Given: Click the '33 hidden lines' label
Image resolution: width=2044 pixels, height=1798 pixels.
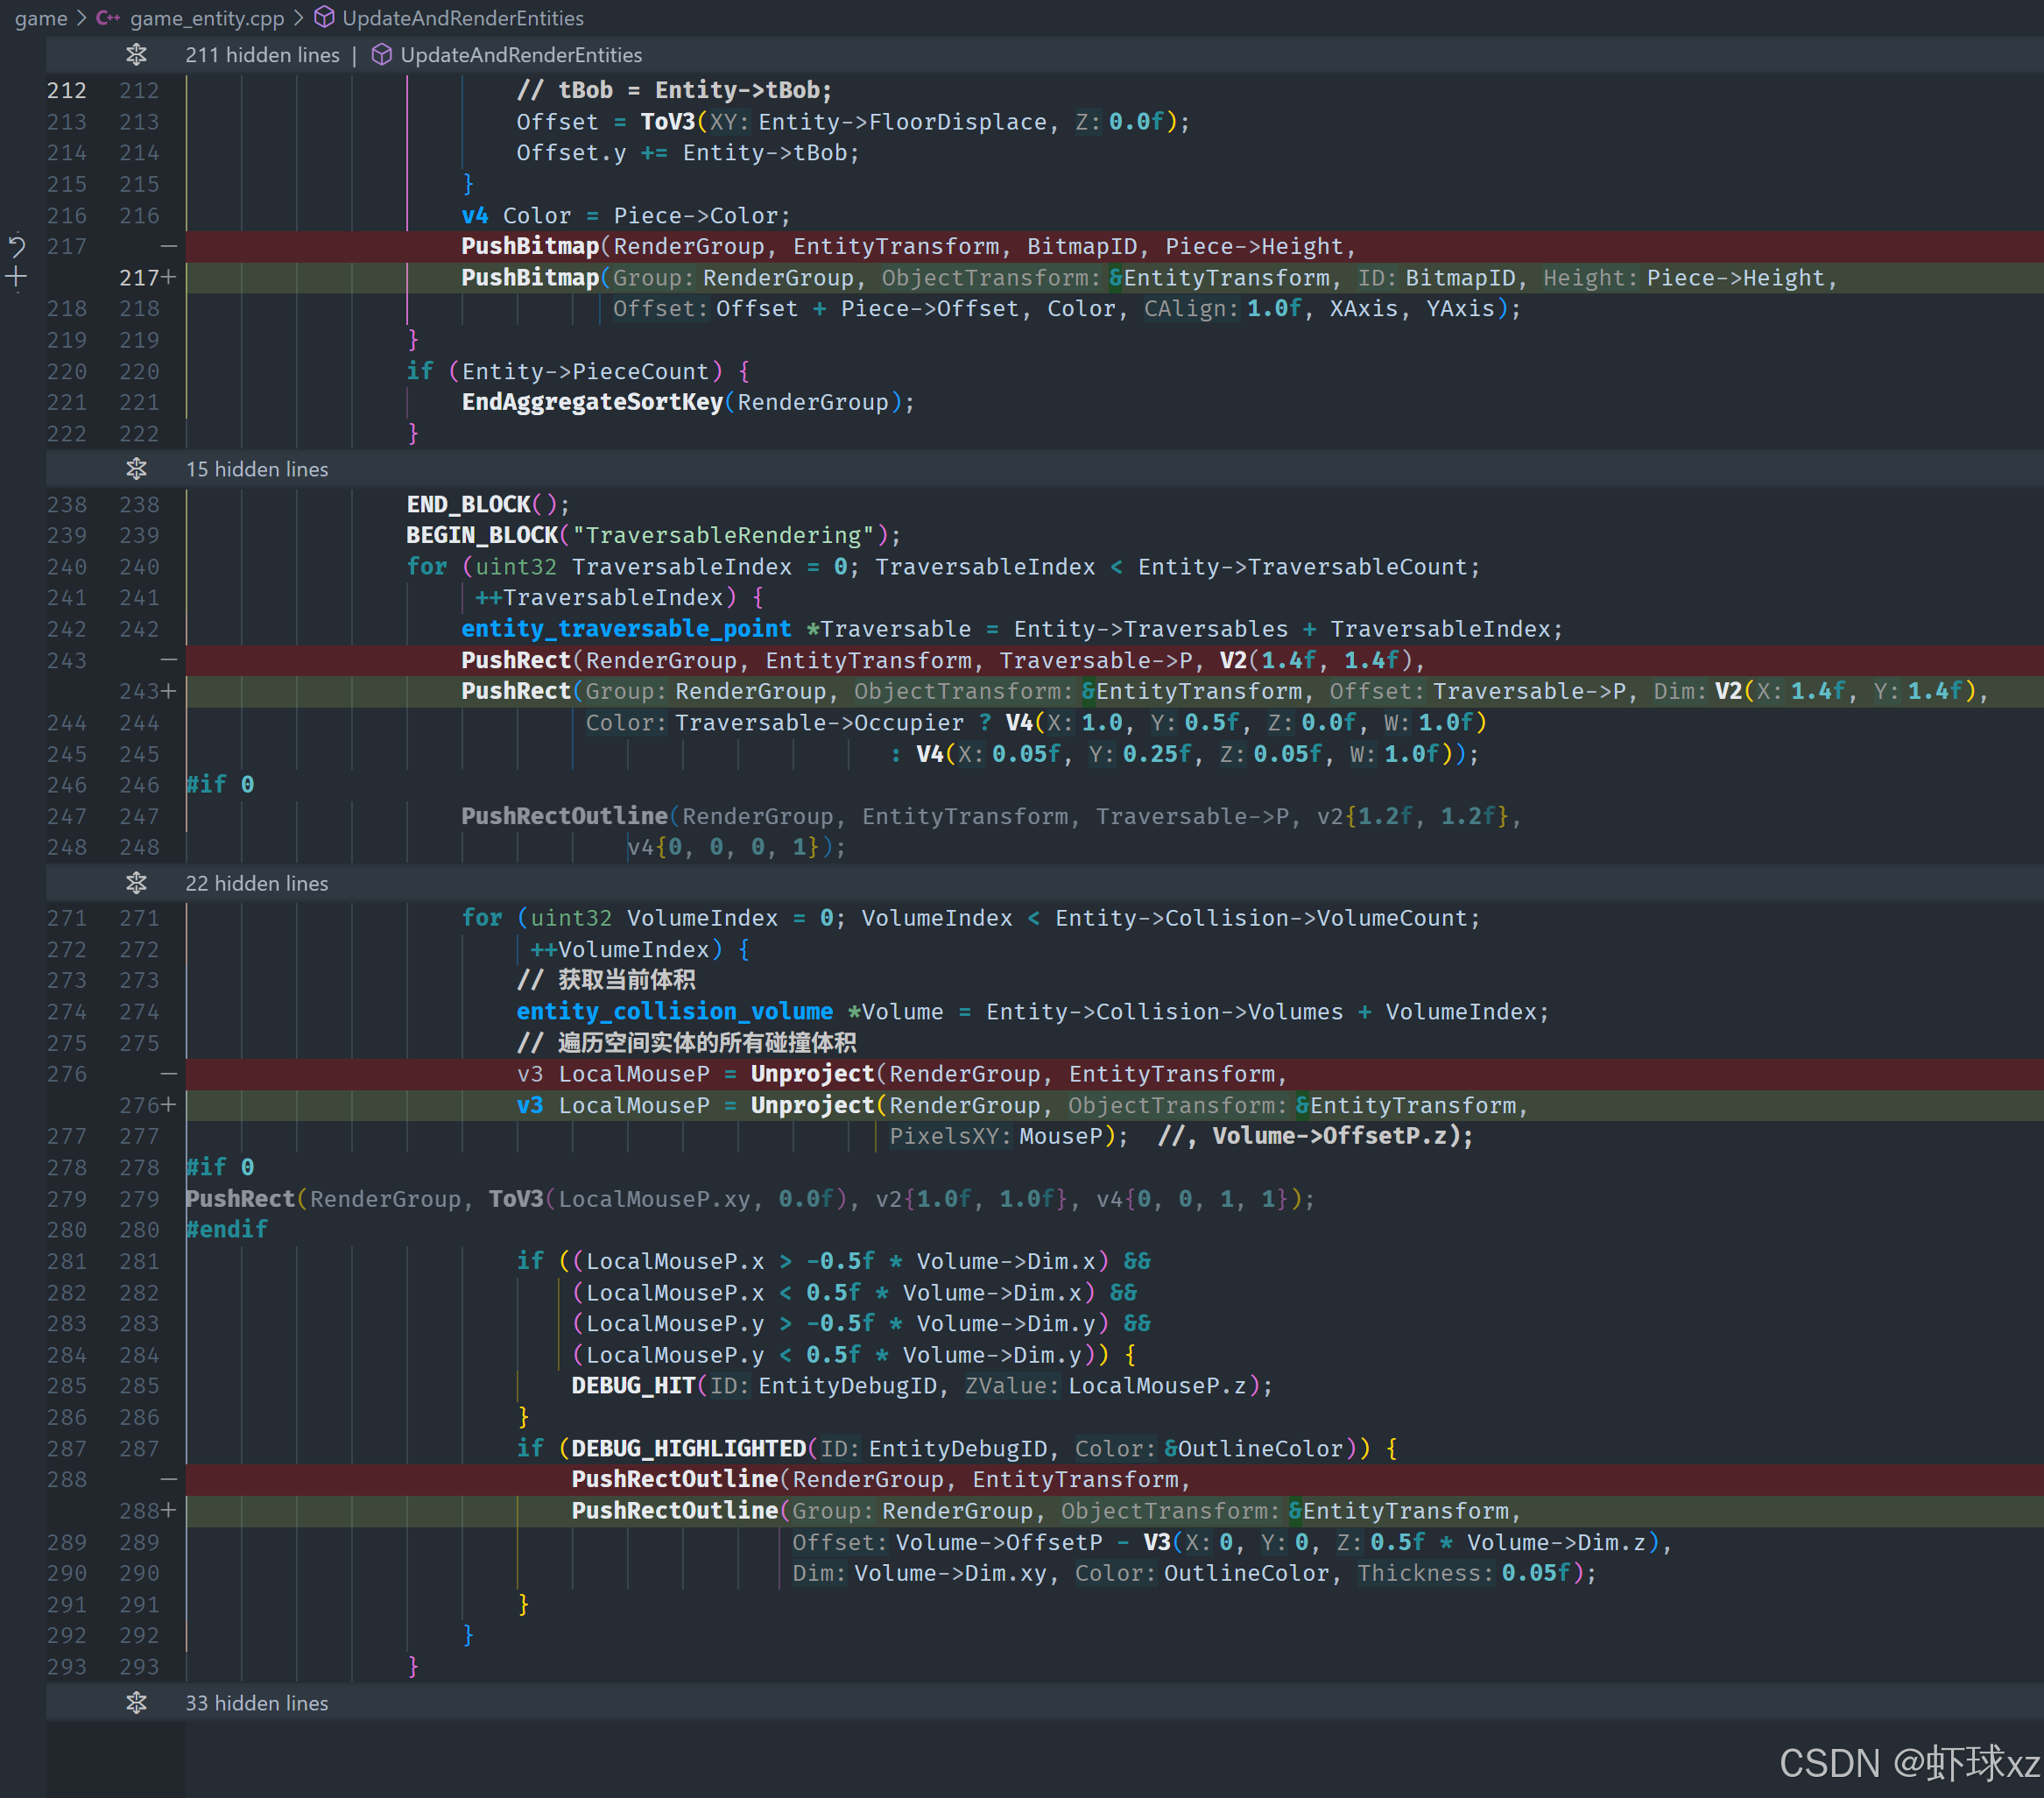Looking at the screenshot, I should click(257, 1703).
